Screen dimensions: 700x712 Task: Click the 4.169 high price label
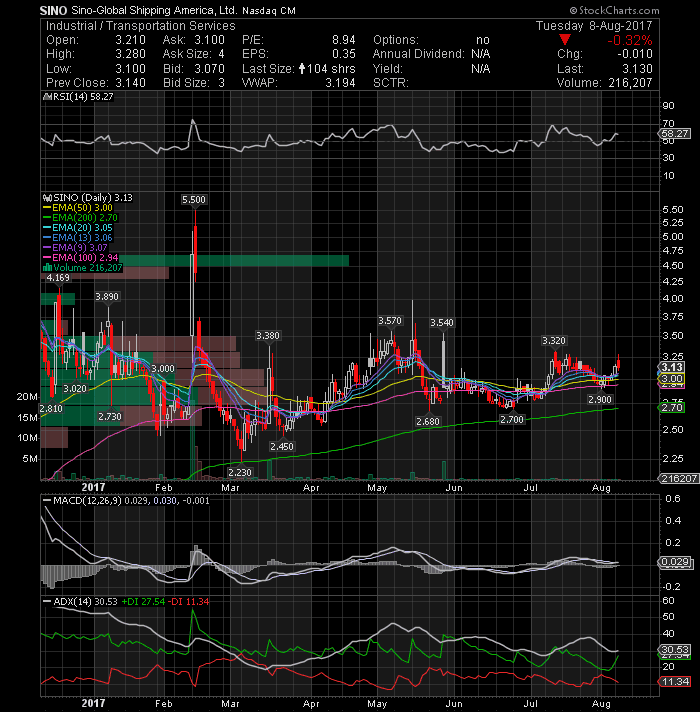(x=58, y=277)
